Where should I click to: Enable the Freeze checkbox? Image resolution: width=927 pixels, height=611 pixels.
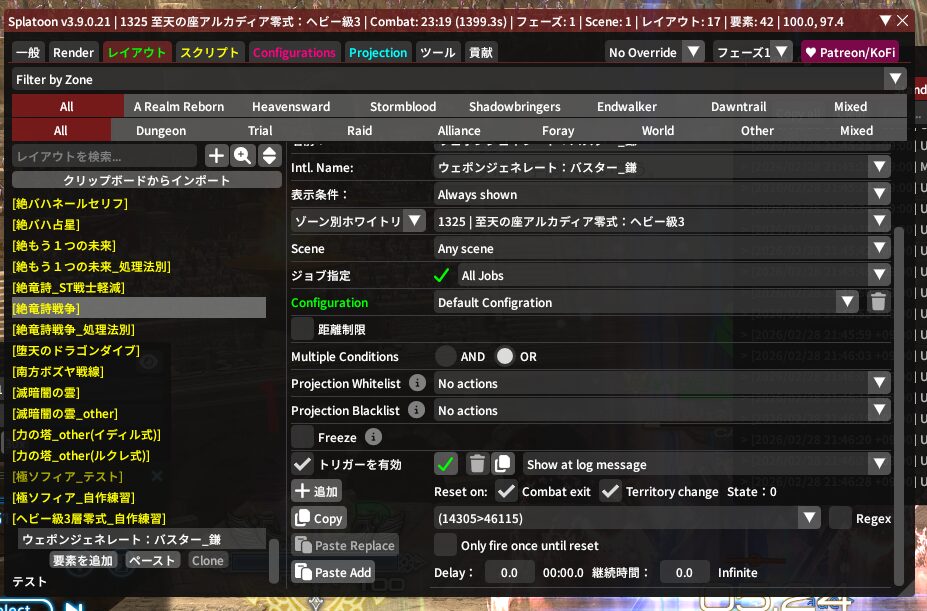point(302,437)
